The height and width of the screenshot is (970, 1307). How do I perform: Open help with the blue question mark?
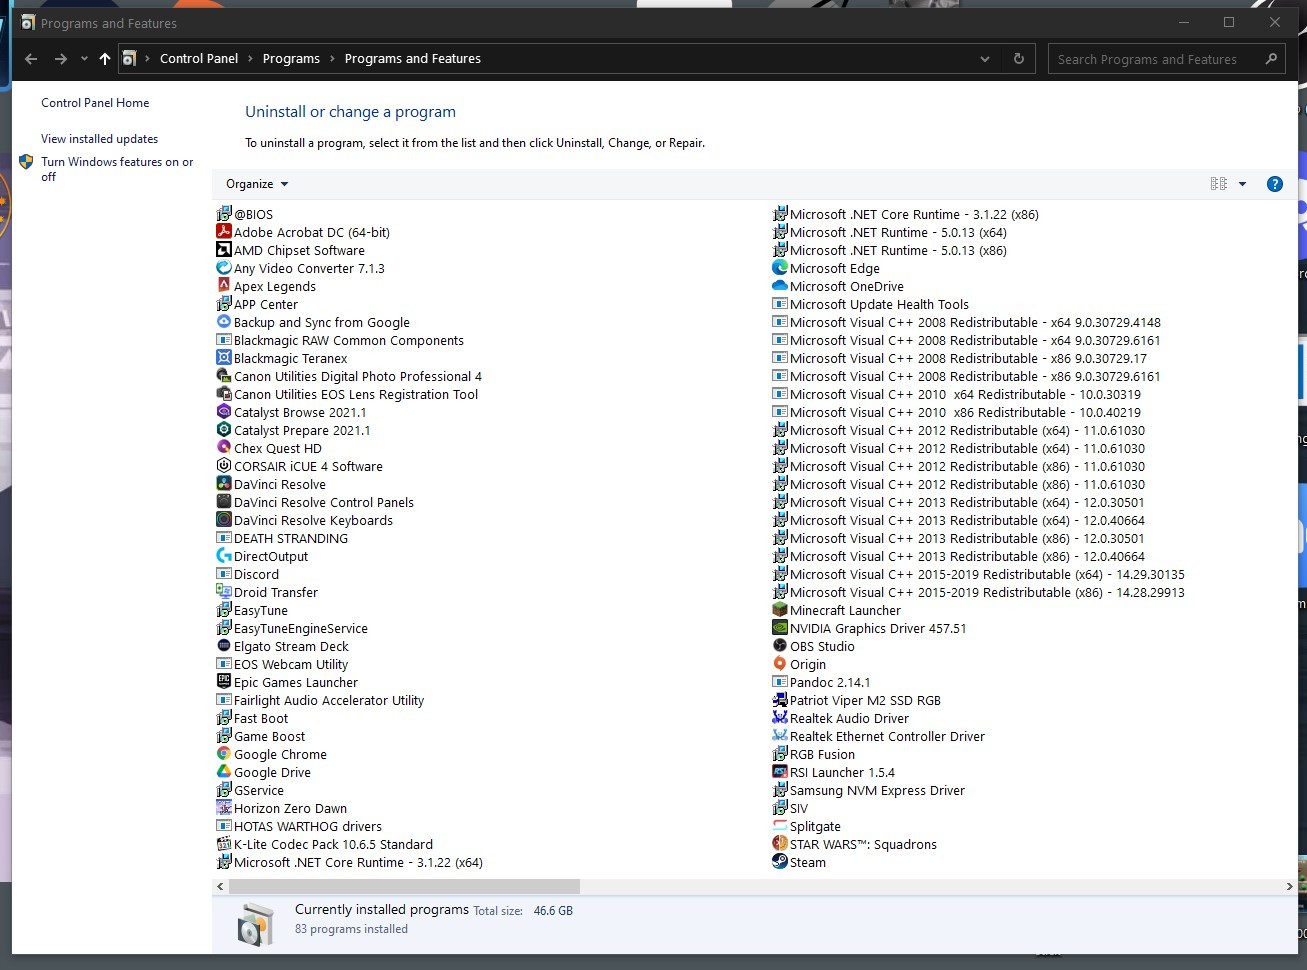click(x=1274, y=184)
